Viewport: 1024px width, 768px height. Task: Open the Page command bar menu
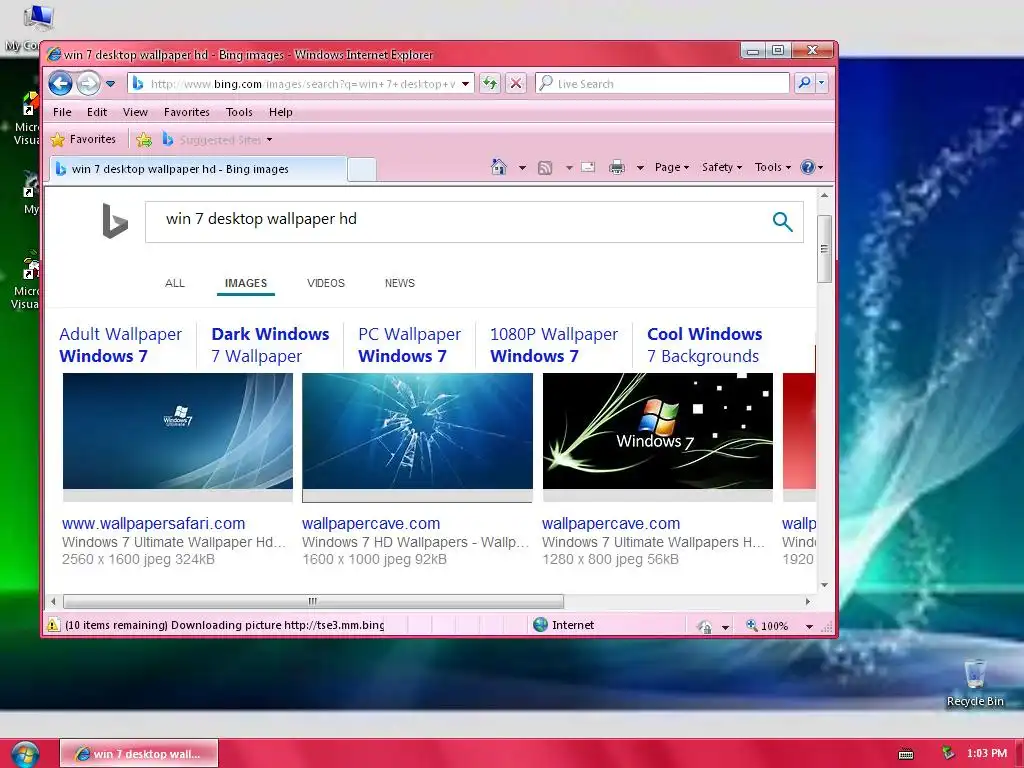click(671, 167)
